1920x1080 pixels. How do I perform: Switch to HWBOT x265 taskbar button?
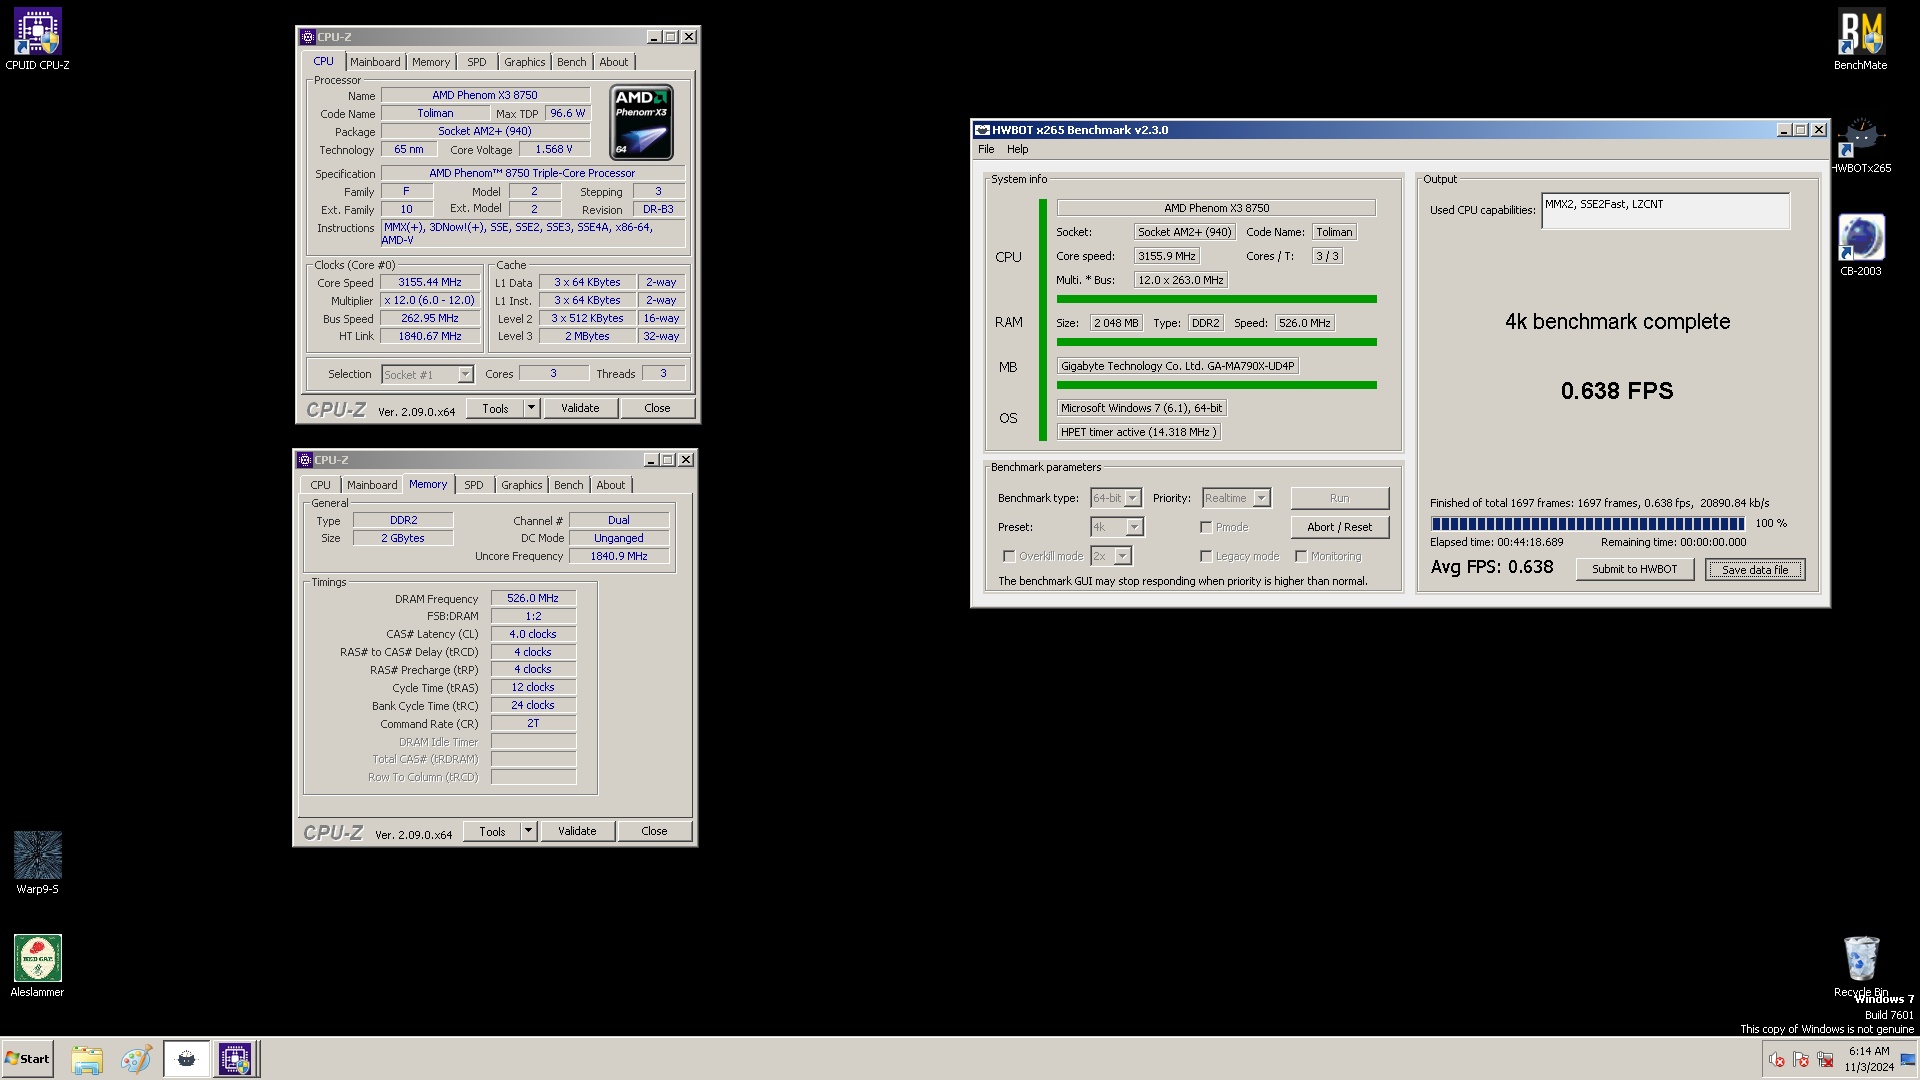point(186,1059)
